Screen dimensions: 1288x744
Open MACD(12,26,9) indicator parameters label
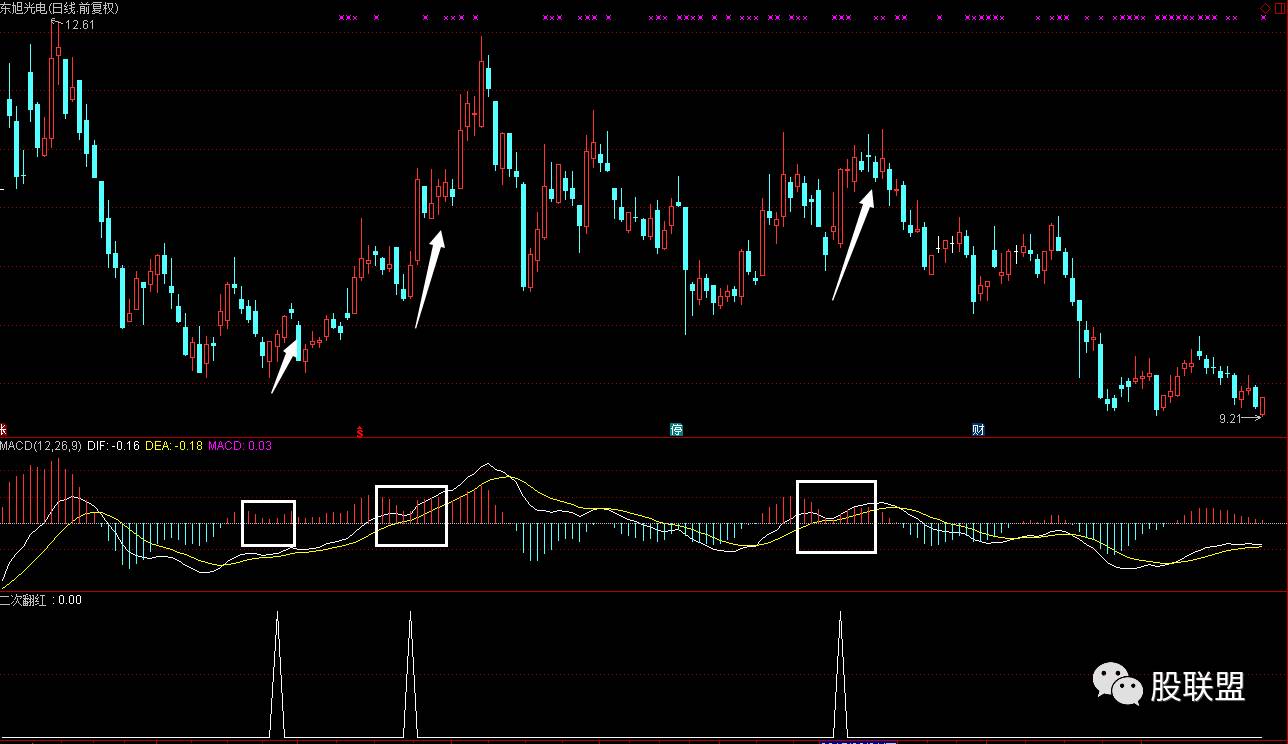coord(41,446)
